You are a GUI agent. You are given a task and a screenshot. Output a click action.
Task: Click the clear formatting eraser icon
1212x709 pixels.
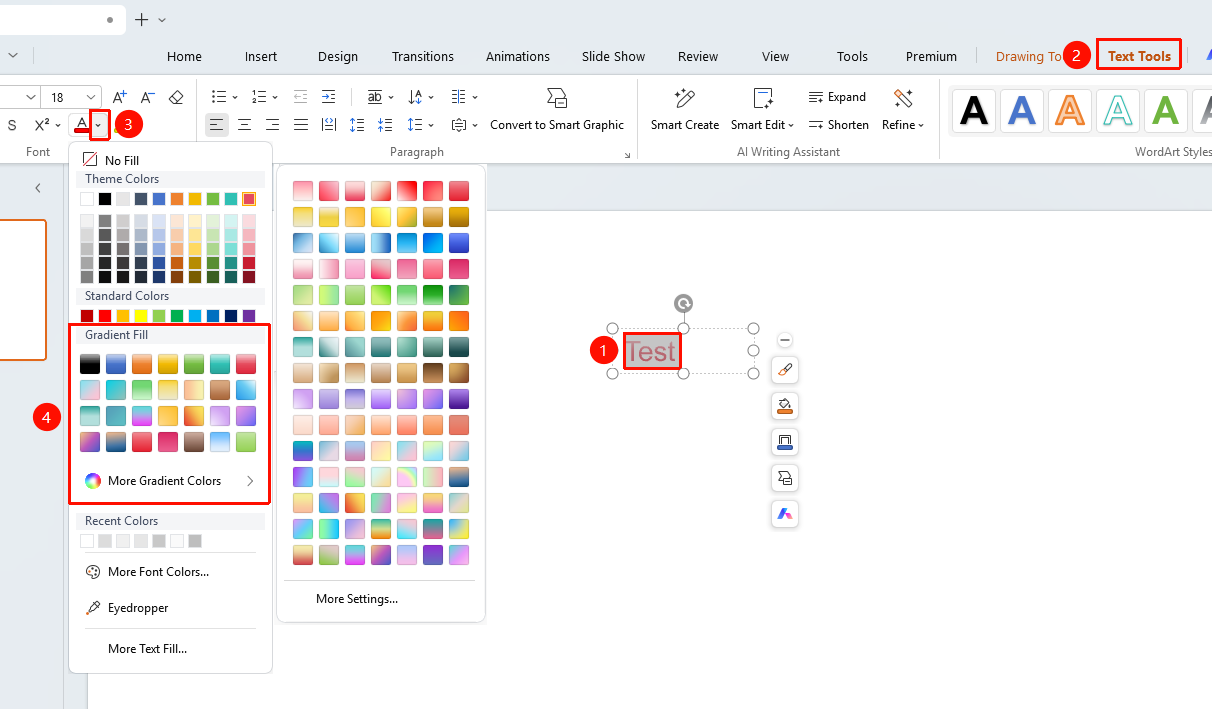coord(176,97)
